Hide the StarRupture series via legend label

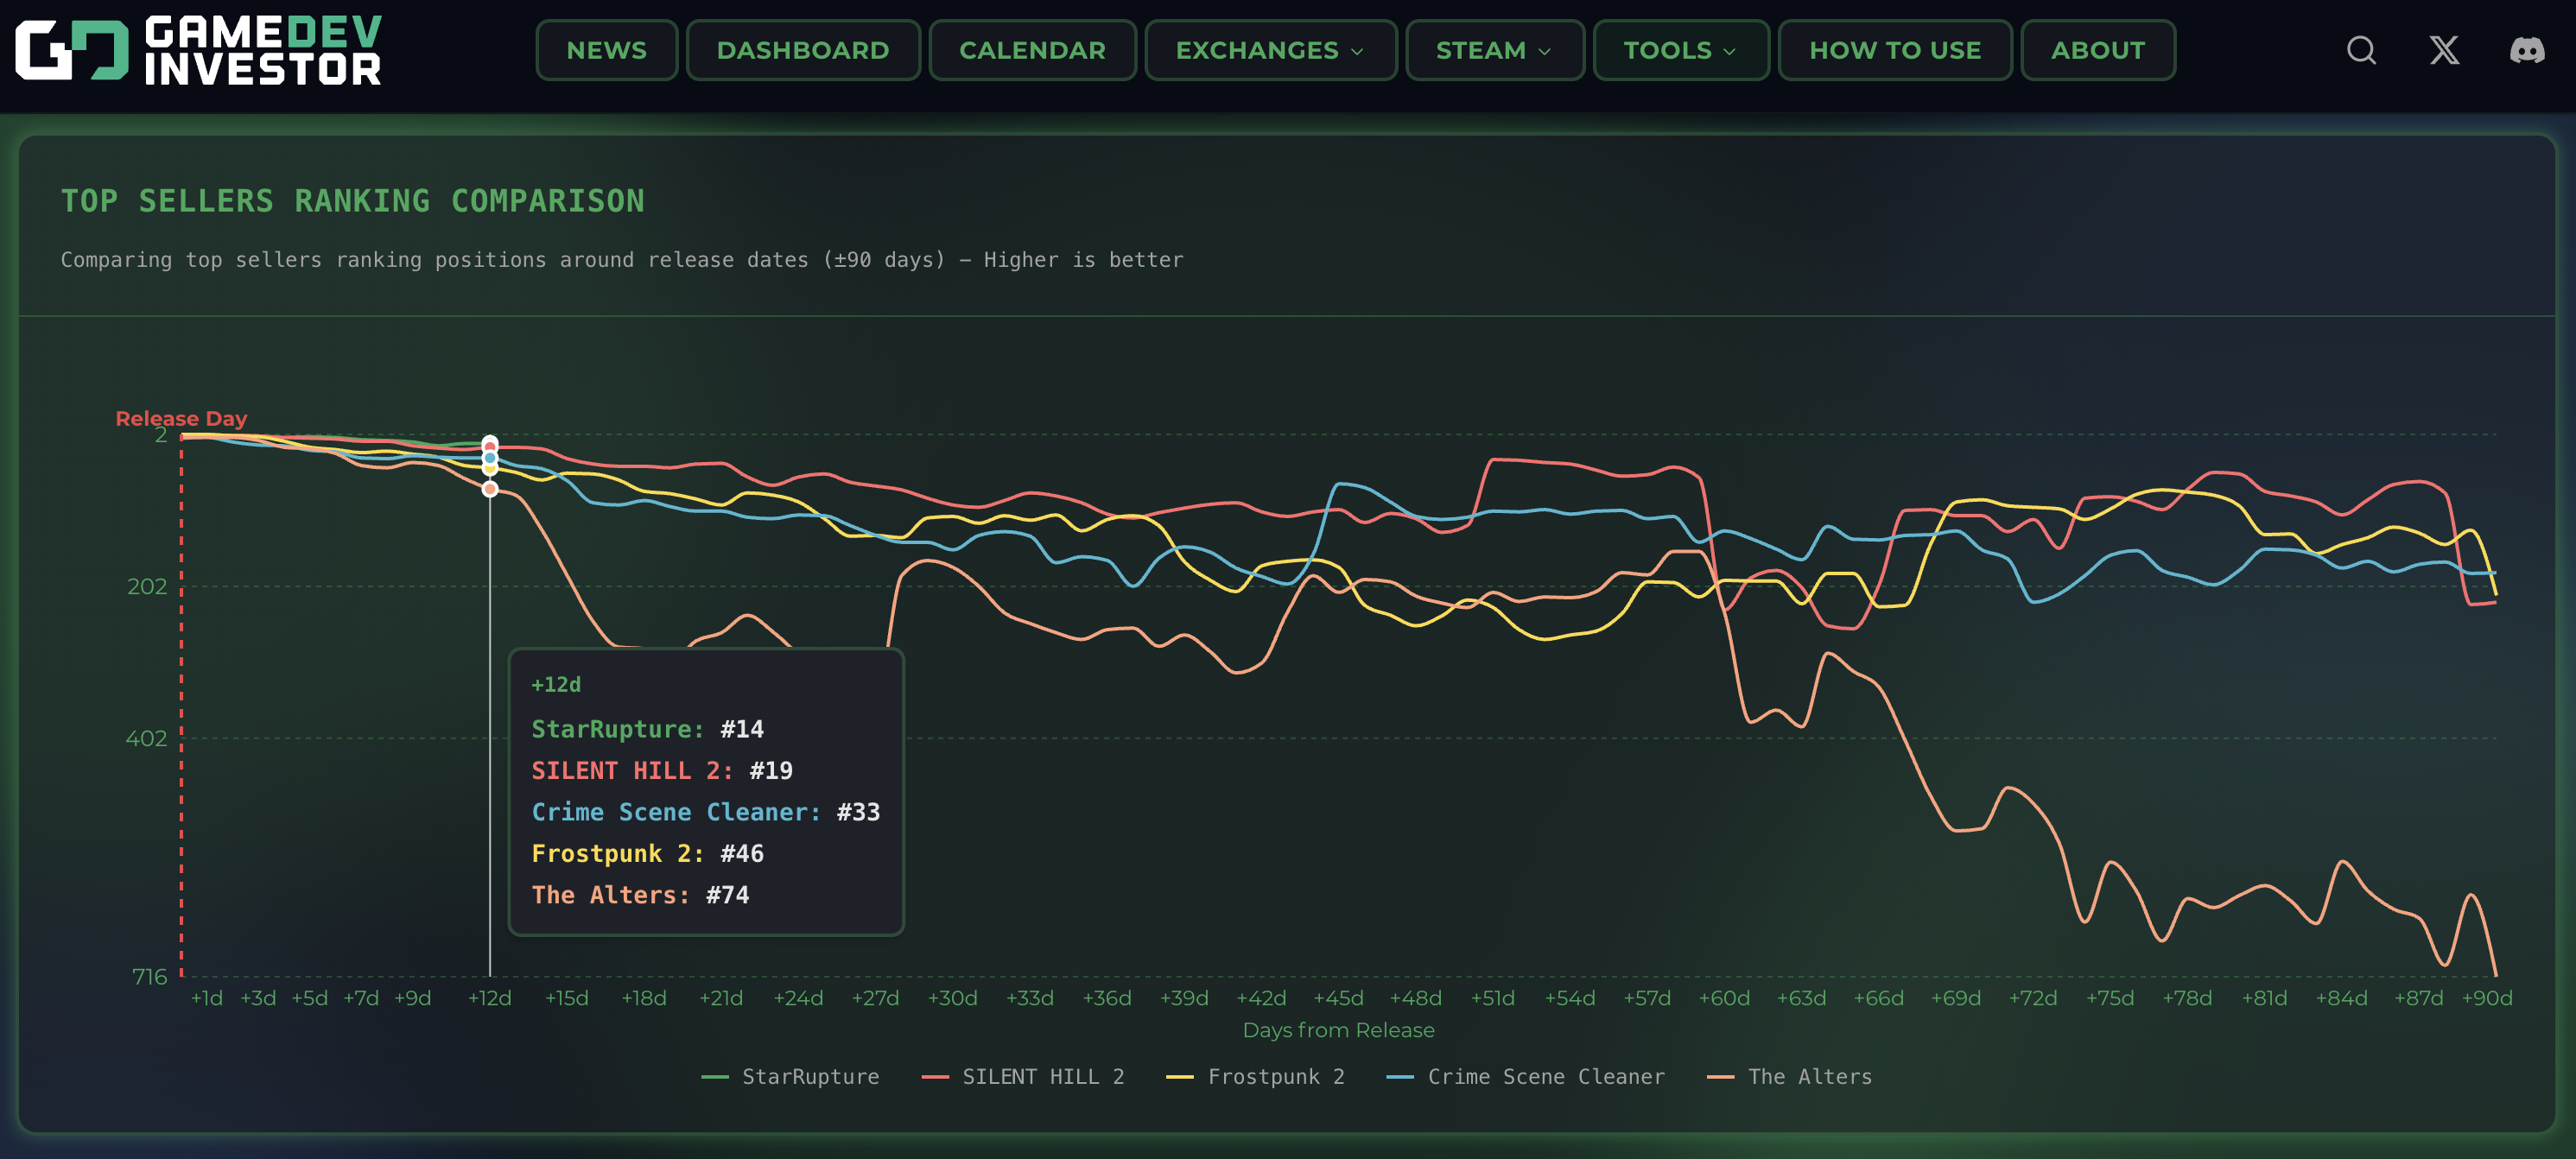(810, 1077)
